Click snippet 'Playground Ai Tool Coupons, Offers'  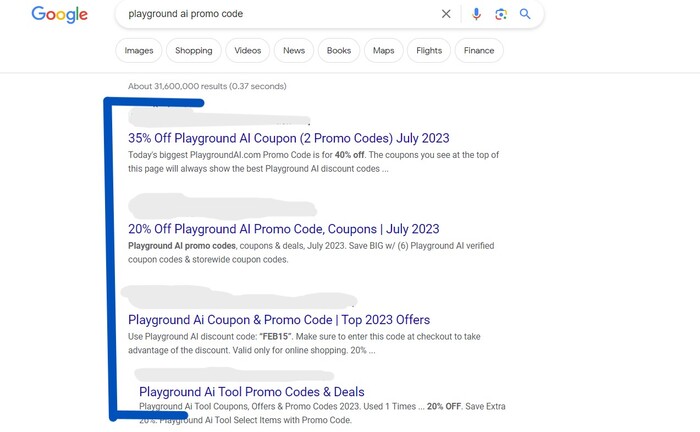pyautogui.click(x=322, y=413)
